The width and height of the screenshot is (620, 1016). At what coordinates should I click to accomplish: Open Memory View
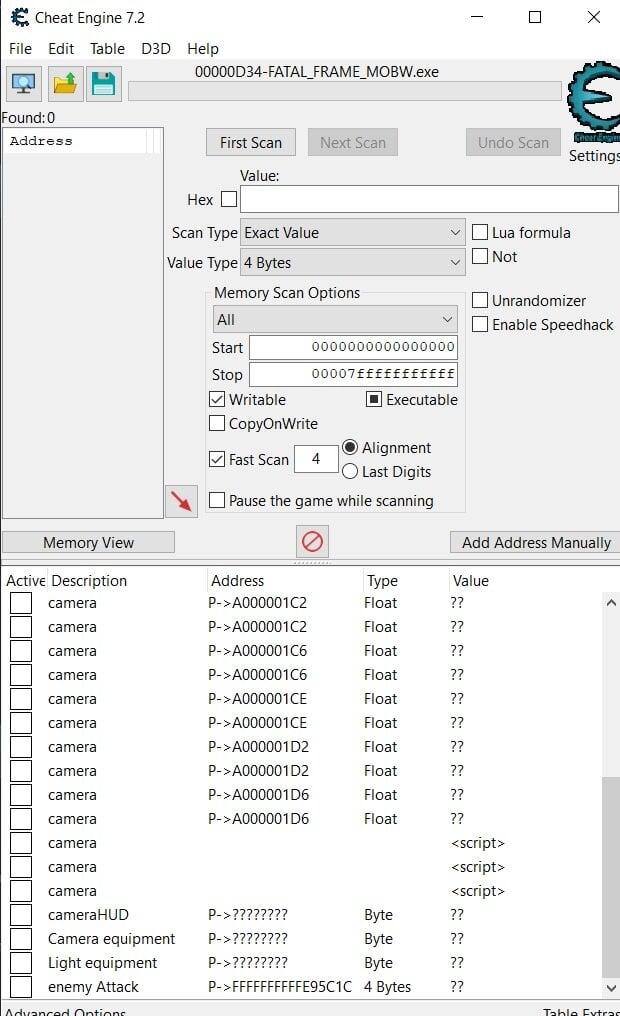tap(88, 542)
